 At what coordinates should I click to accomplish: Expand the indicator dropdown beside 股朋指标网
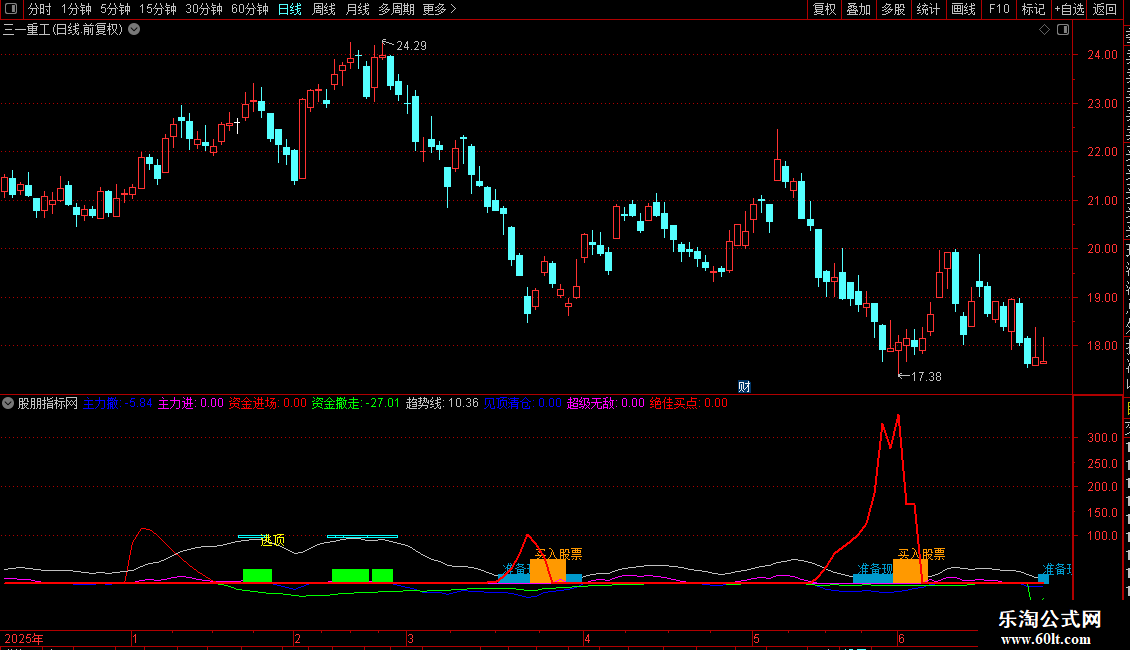pyautogui.click(x=8, y=403)
